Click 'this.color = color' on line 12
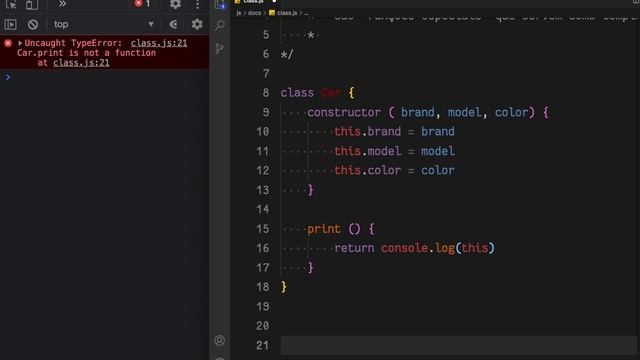The height and width of the screenshot is (360, 640). click(x=394, y=170)
